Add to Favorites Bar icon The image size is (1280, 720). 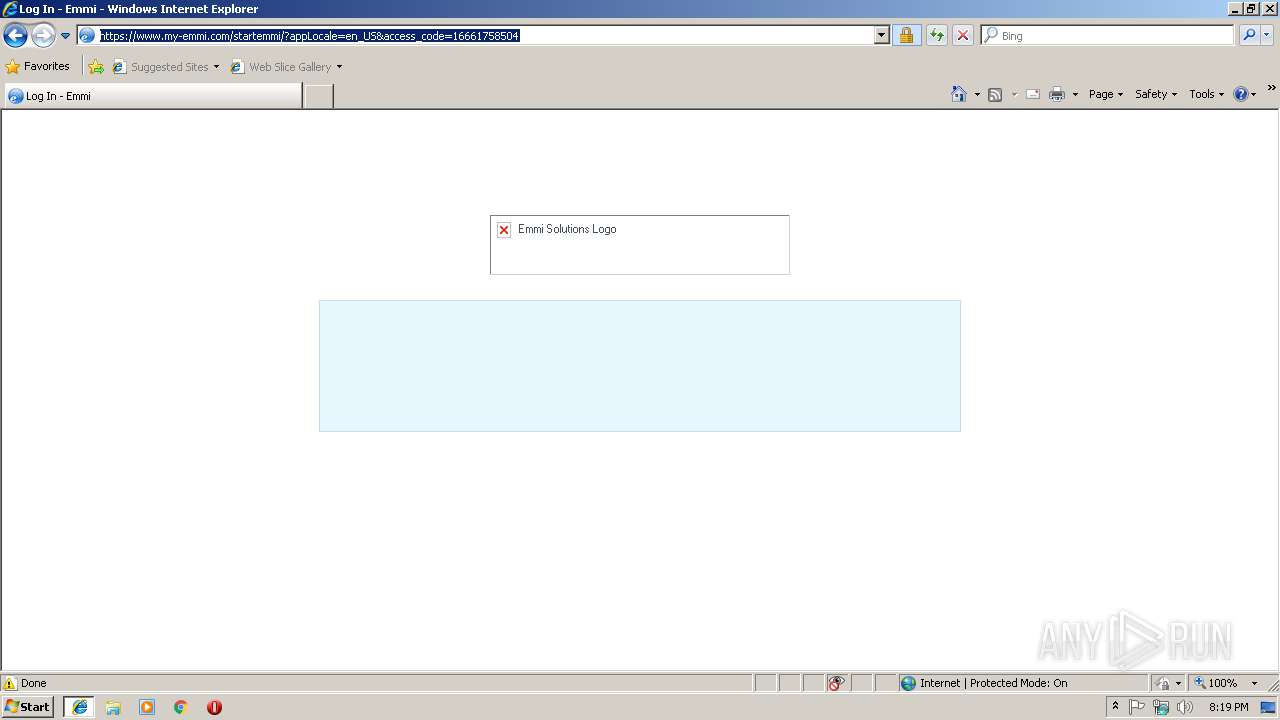[x=96, y=67]
